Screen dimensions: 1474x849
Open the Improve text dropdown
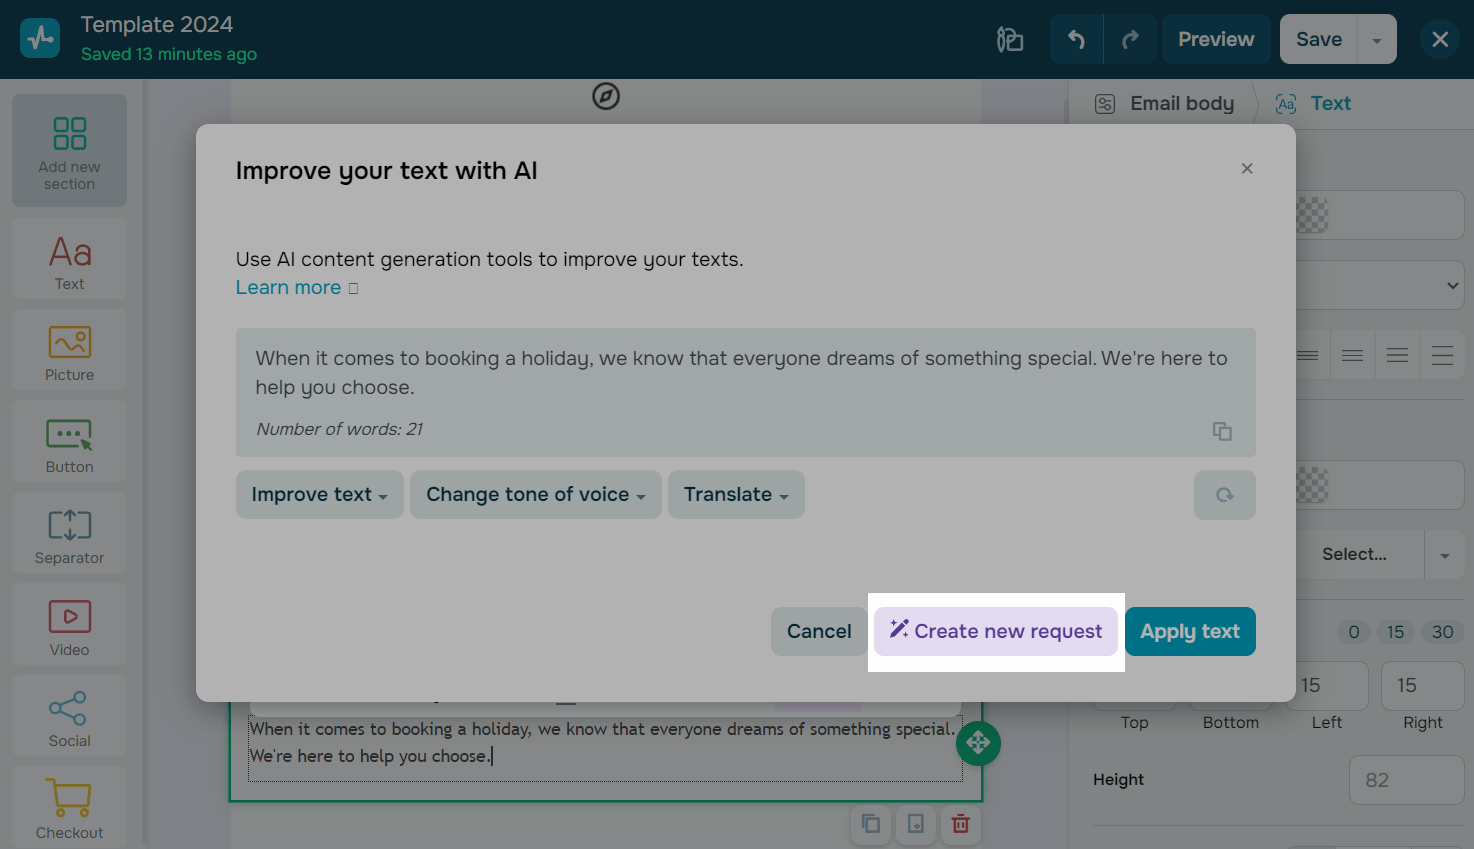[319, 494]
